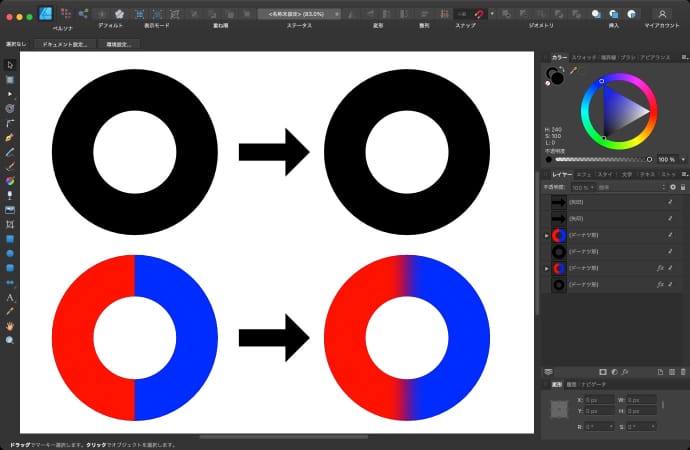Click the ドキュメント設定 button
Viewport: 690px width, 450px height.
(65, 45)
